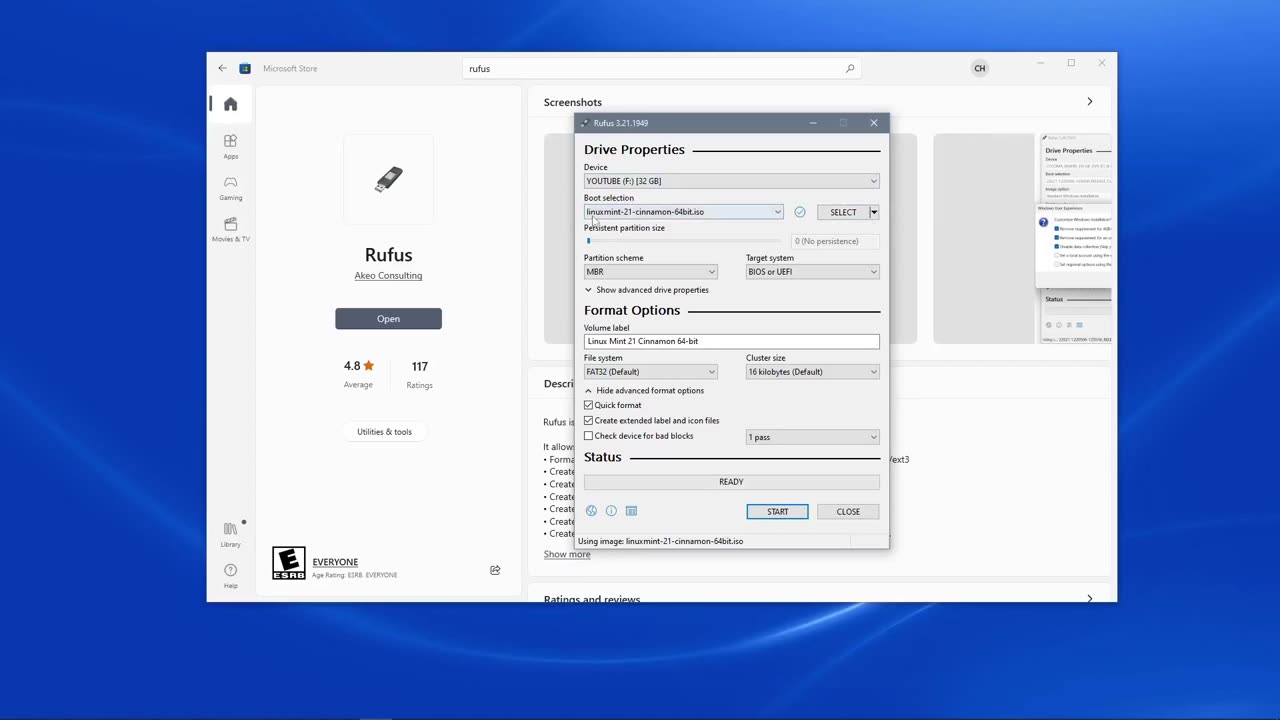Close the Rufus window with X
Image resolution: width=1280 pixels, height=720 pixels.
coord(874,123)
